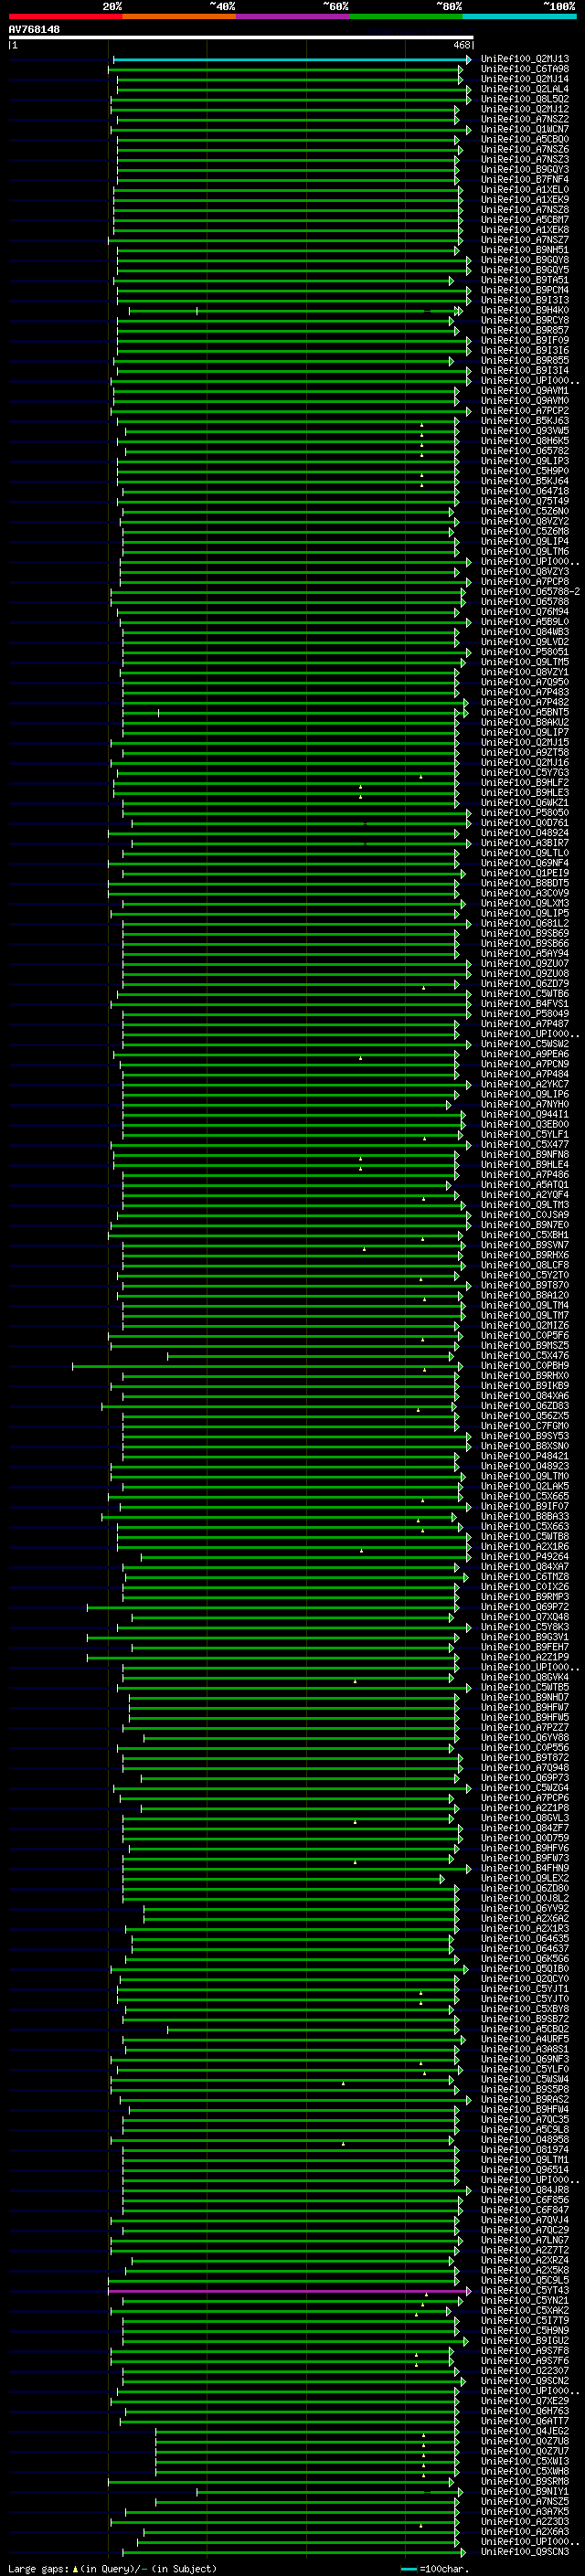Open hit UniRef100_Q8L5Q2
Screen dimensions: 585x2576
pyautogui.click(x=525, y=100)
